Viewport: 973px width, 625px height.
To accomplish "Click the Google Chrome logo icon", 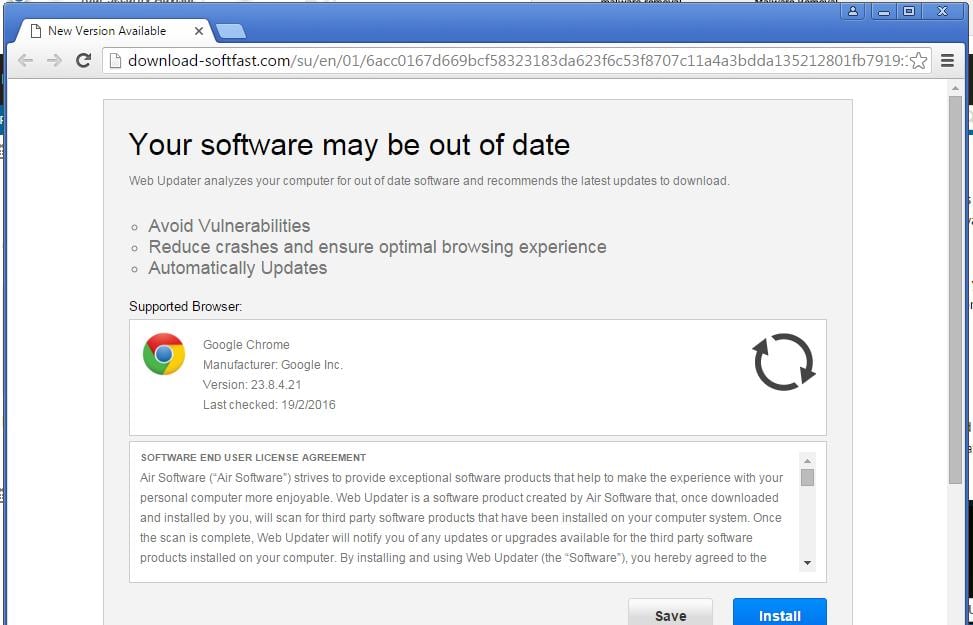I will pyautogui.click(x=164, y=354).
